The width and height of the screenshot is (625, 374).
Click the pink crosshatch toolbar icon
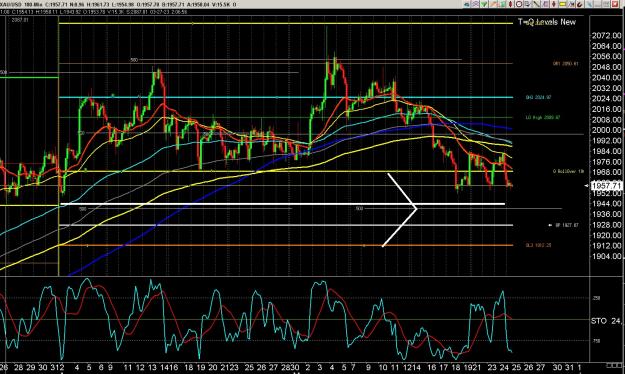[x=476, y=4]
